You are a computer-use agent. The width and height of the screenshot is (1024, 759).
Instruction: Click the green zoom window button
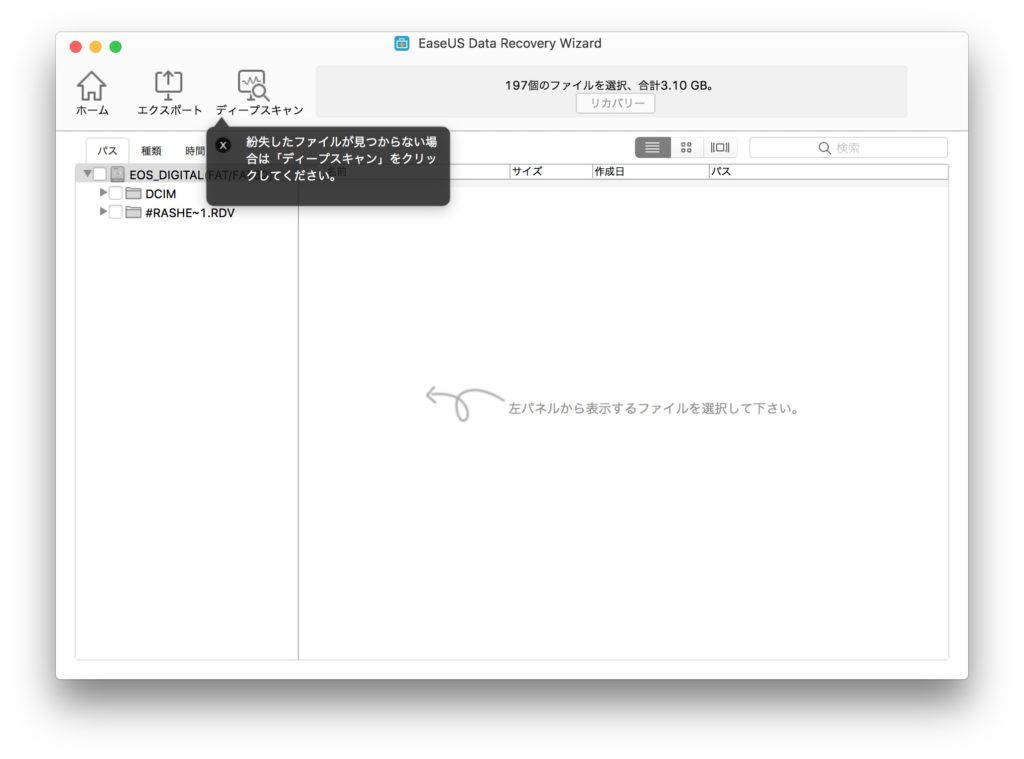(116, 47)
